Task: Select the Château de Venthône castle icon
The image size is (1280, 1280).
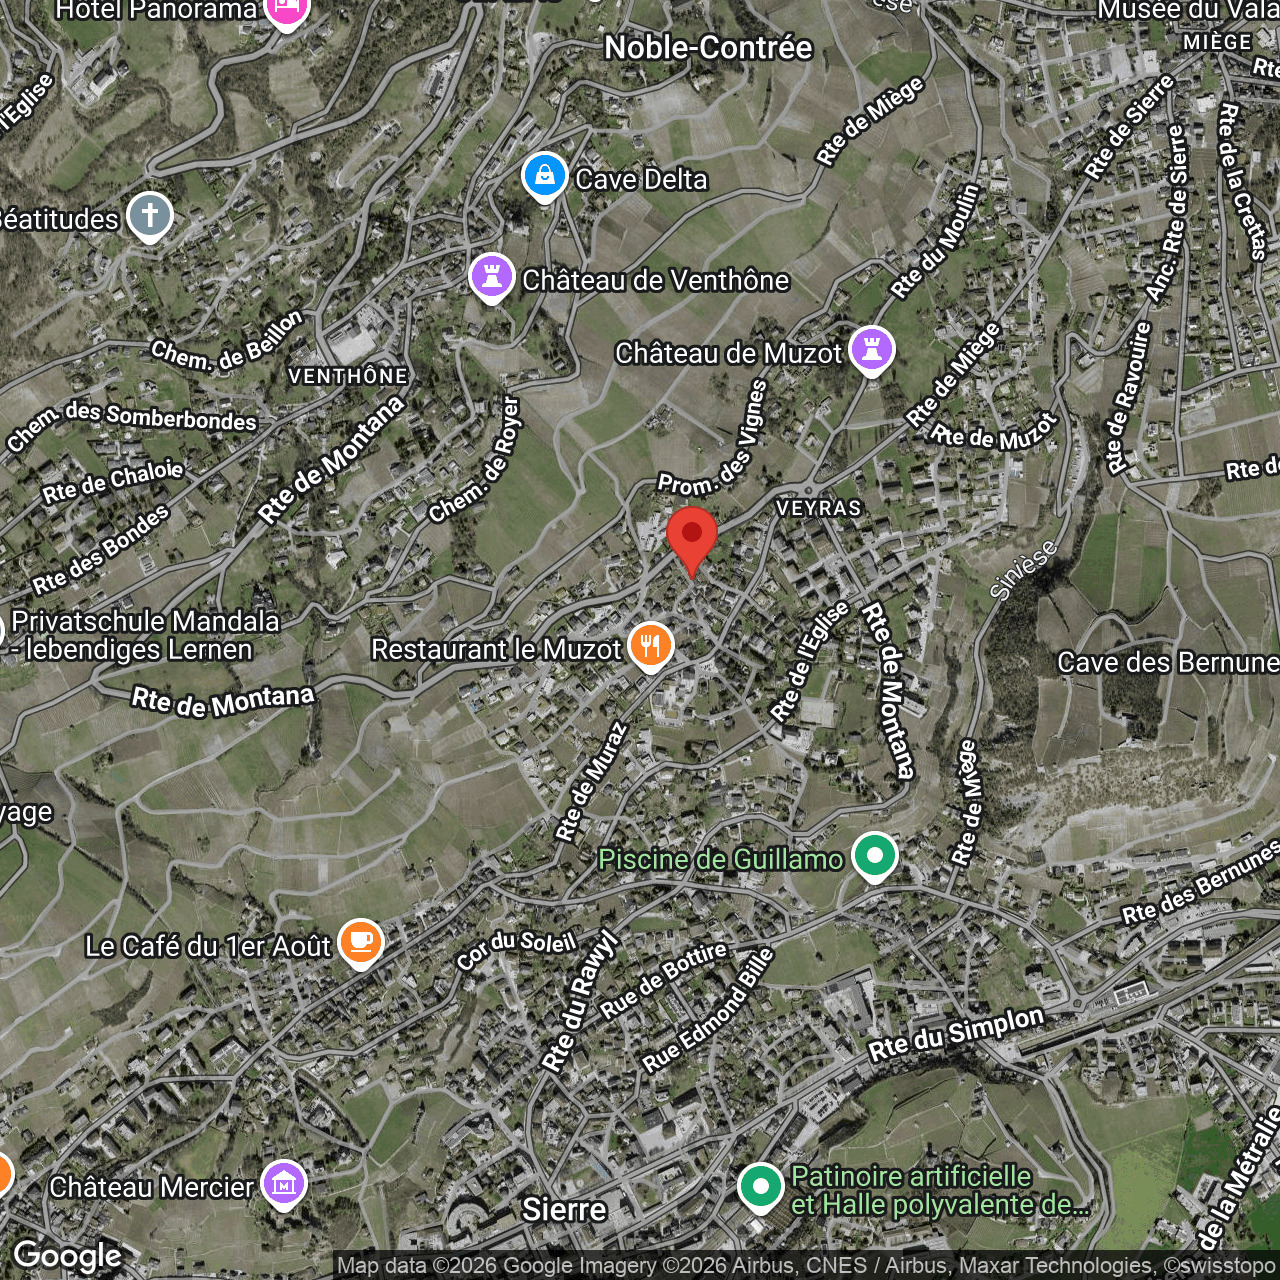Action: (491, 277)
